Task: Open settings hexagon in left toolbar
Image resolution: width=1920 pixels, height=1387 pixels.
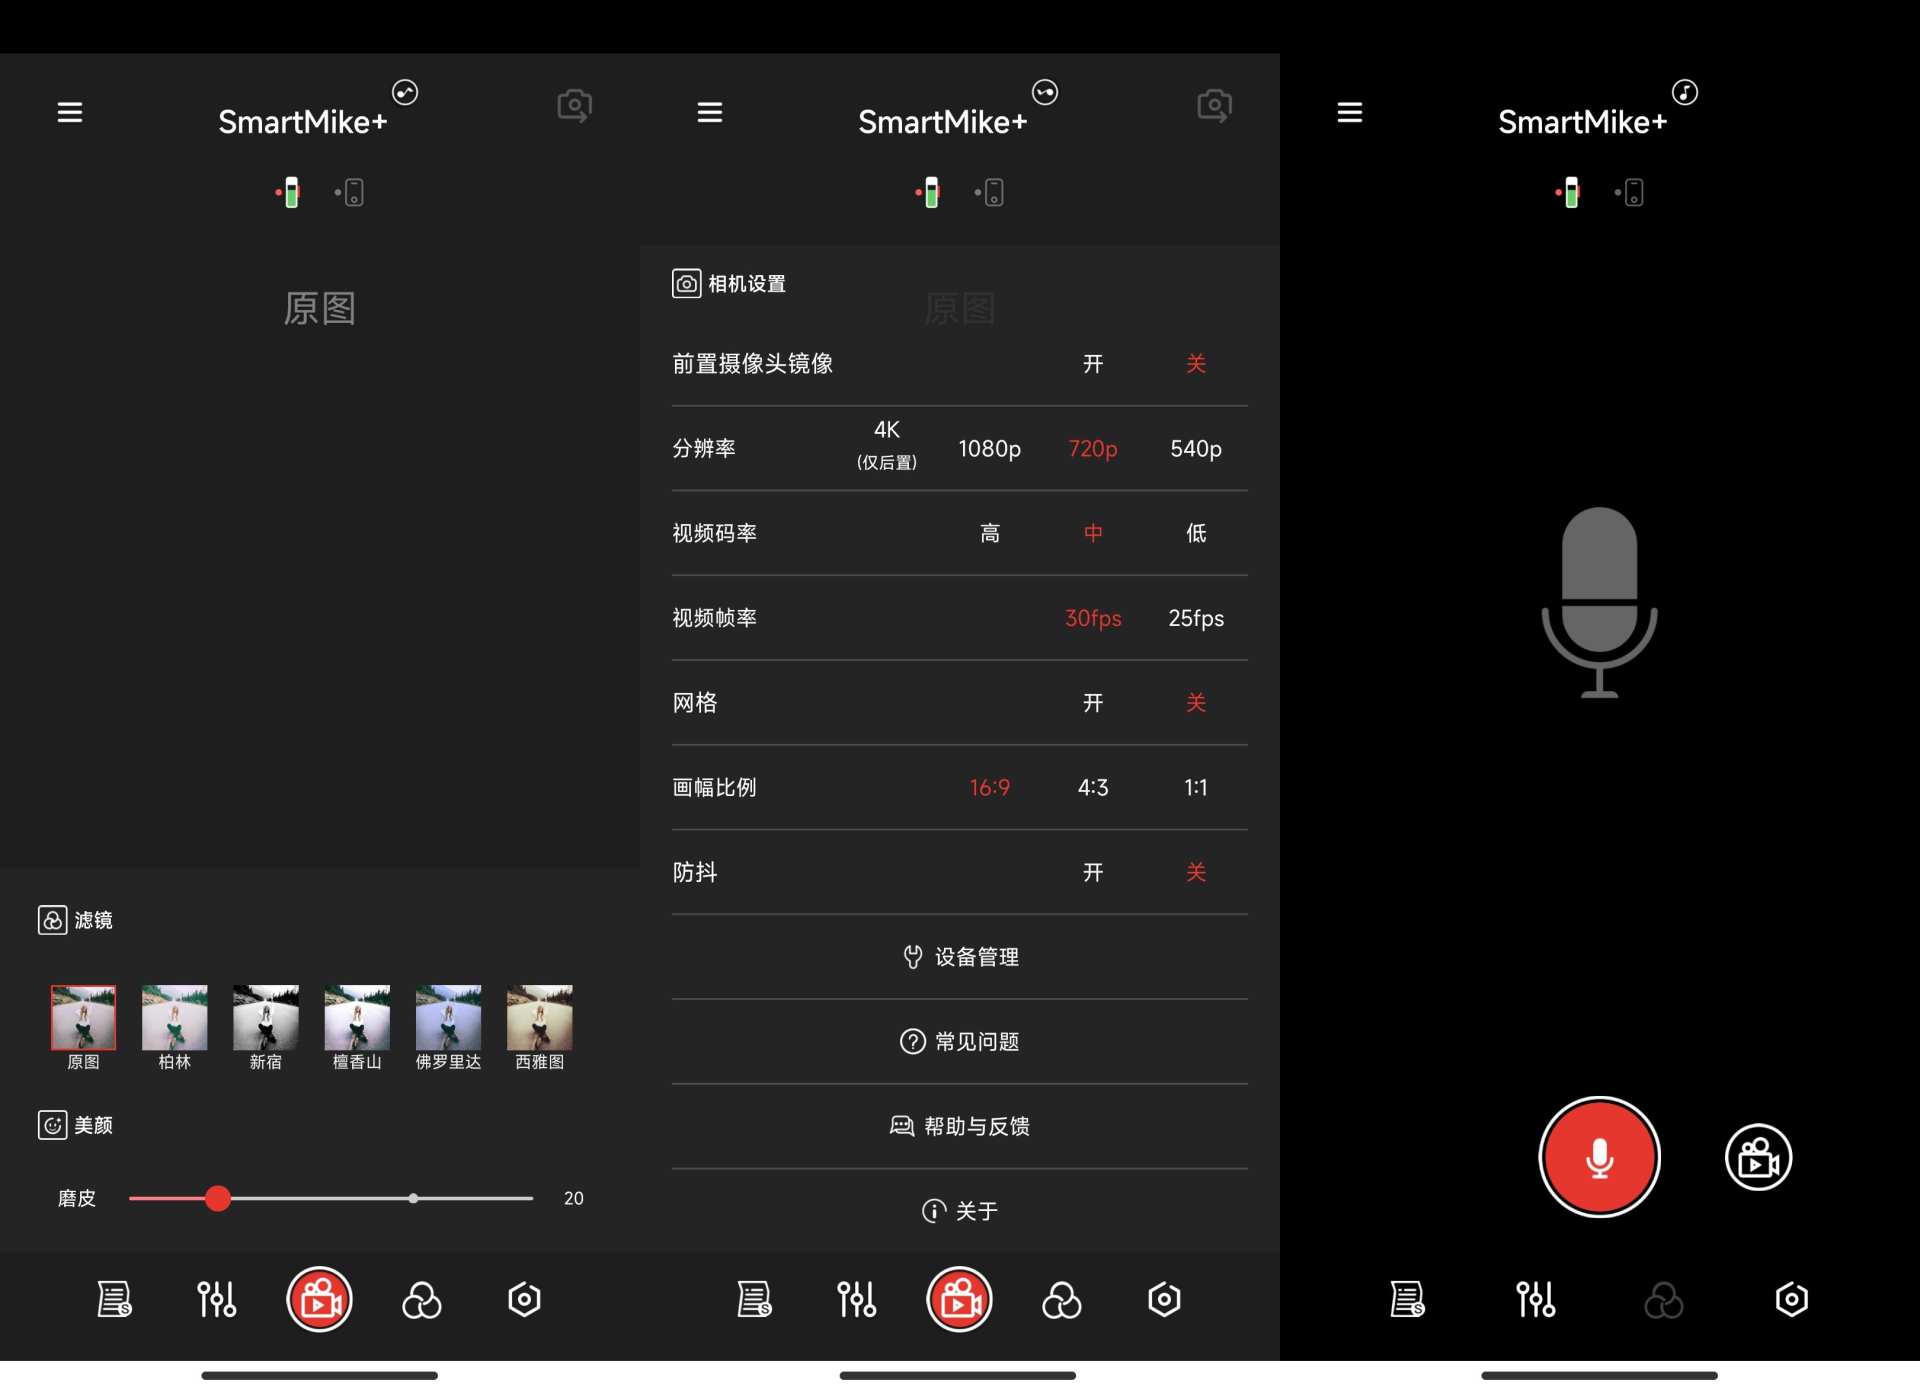Action: (524, 1300)
